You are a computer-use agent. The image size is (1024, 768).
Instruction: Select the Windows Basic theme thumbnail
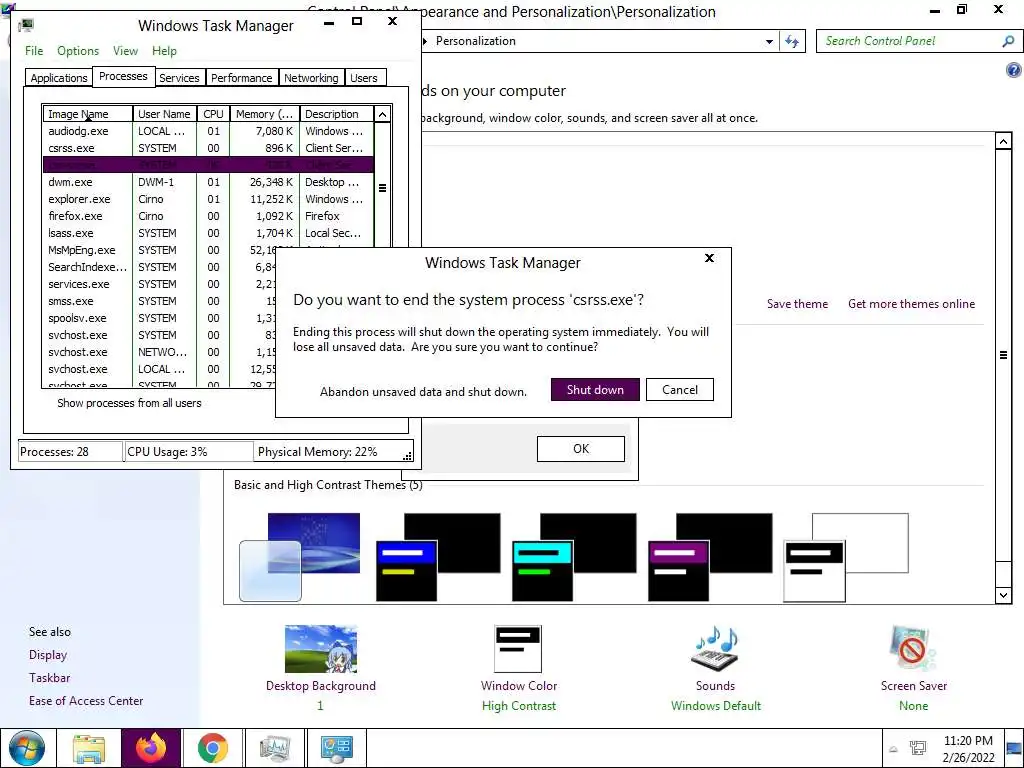coord(300,556)
